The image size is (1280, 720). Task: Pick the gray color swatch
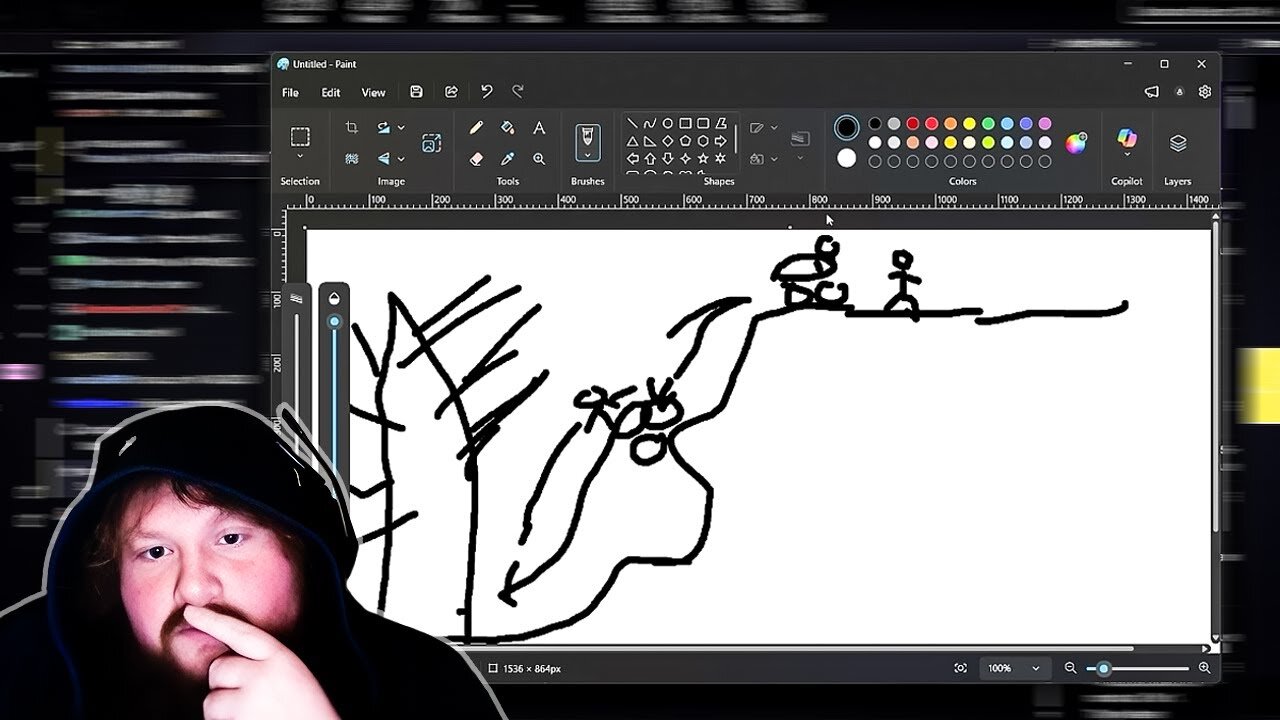[894, 124]
